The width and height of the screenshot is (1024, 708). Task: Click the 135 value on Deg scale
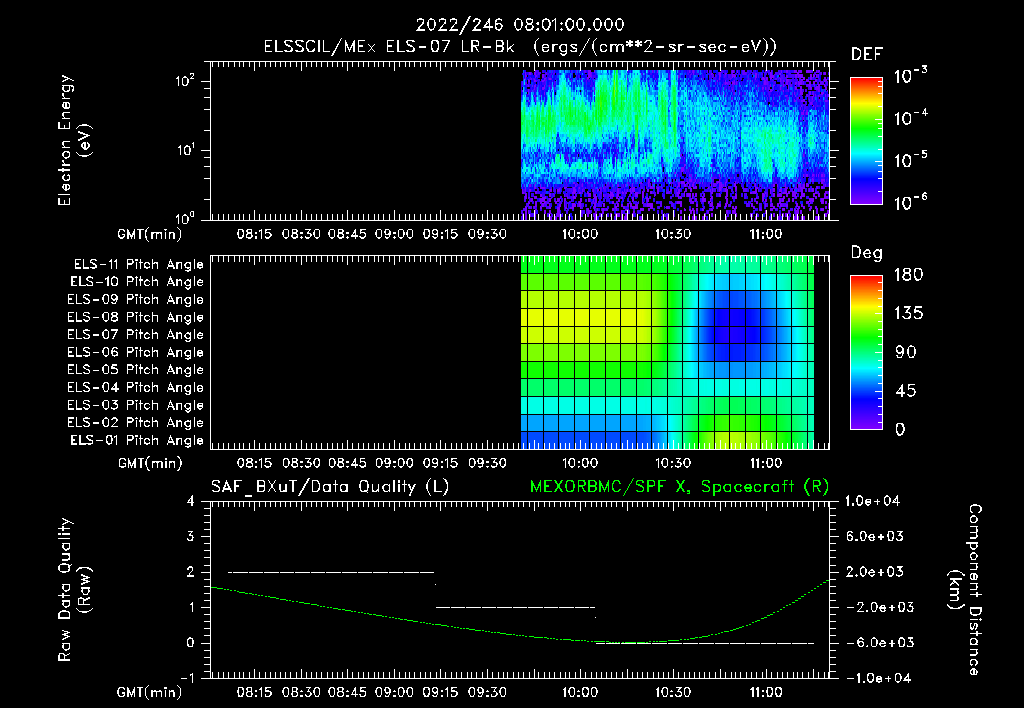coord(908,314)
